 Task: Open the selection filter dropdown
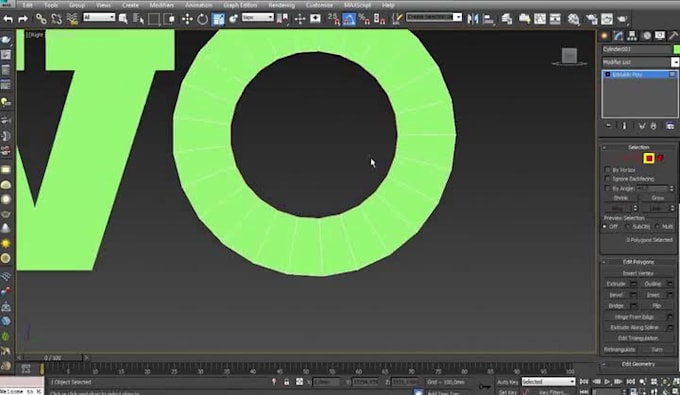[99, 17]
